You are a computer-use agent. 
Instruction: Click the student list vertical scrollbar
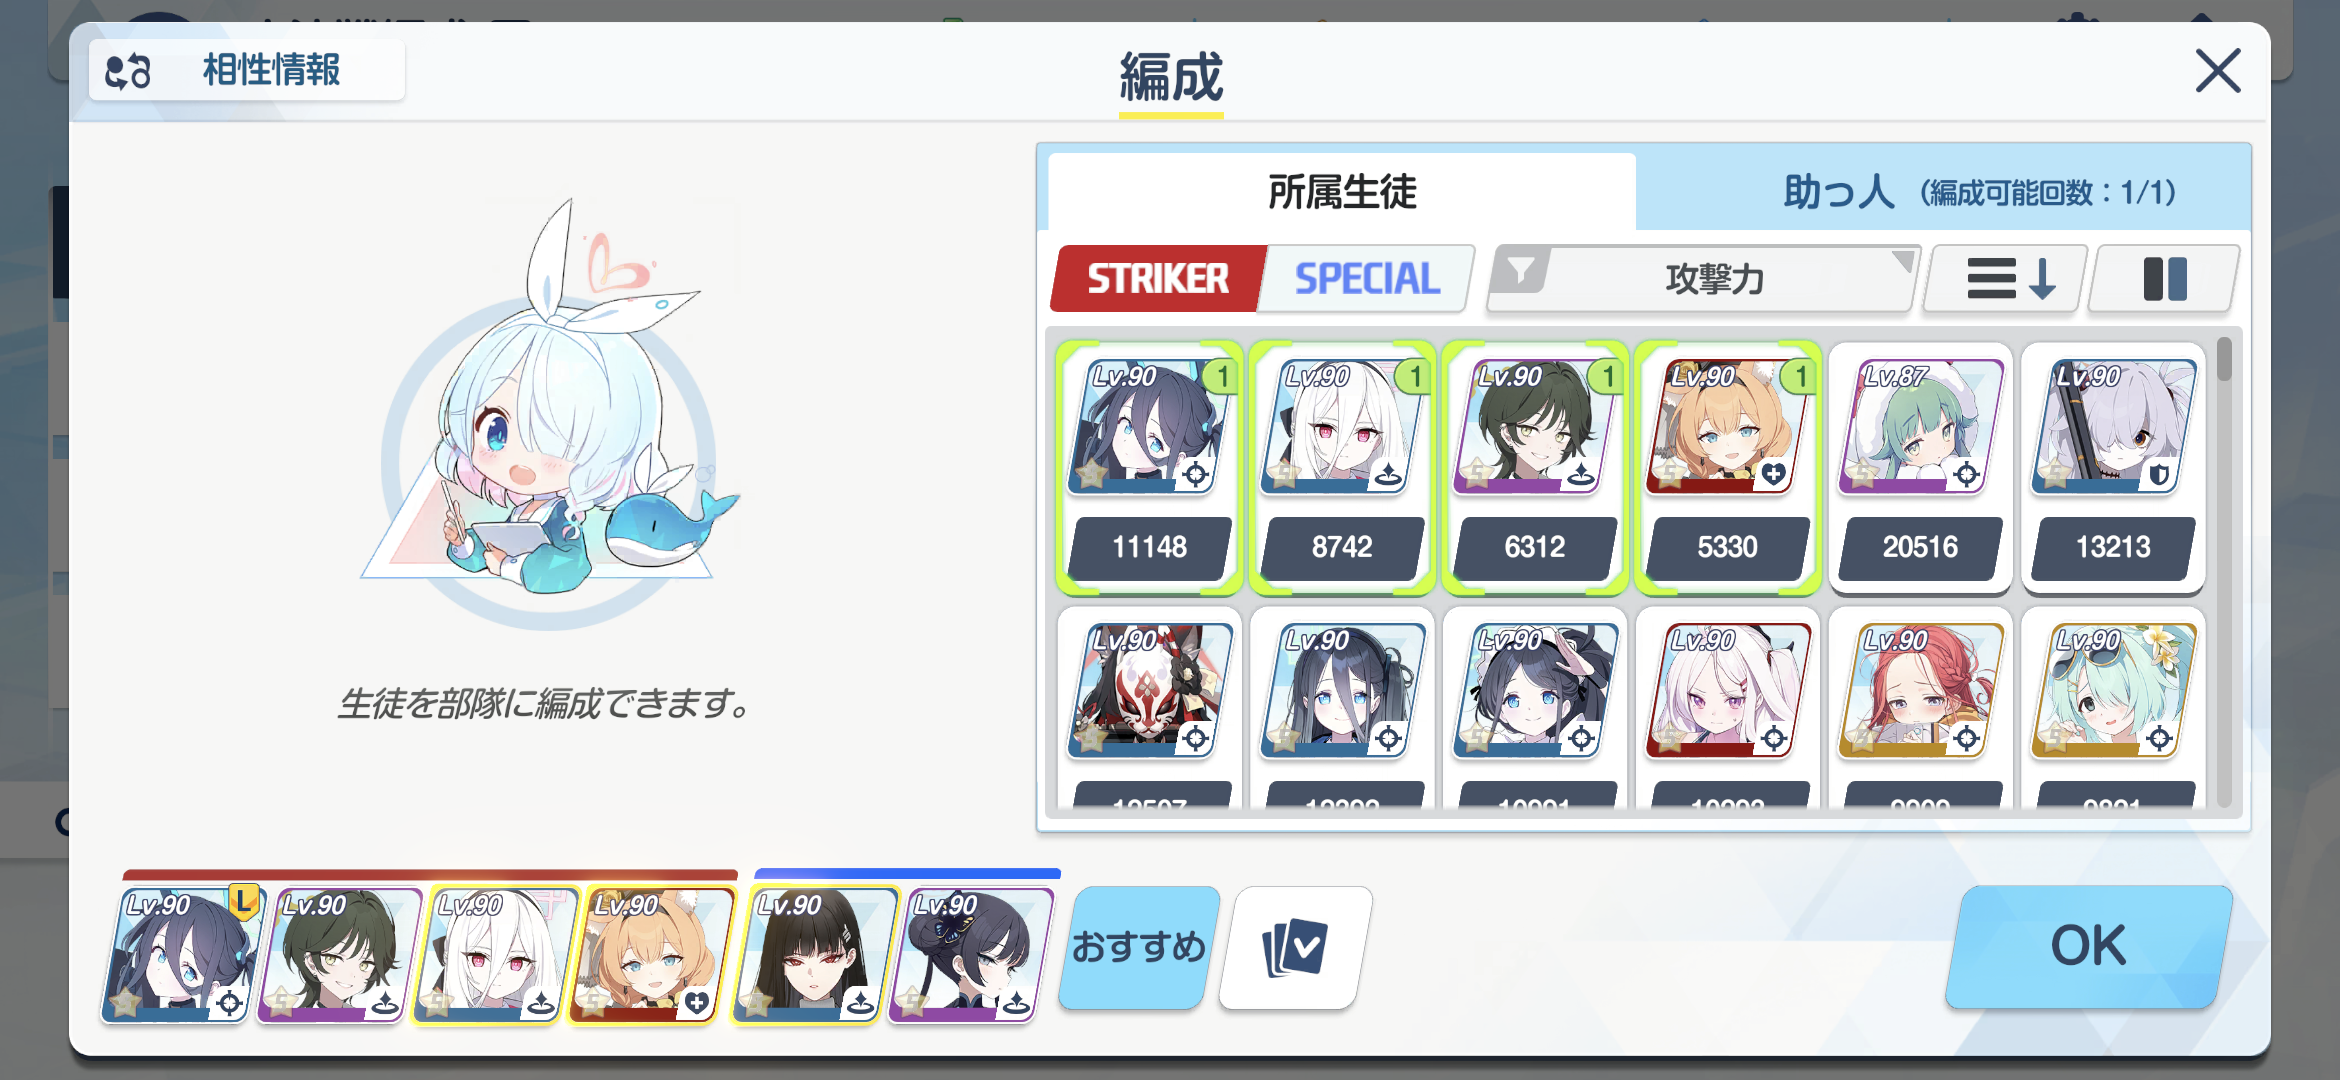pyautogui.click(x=2224, y=572)
